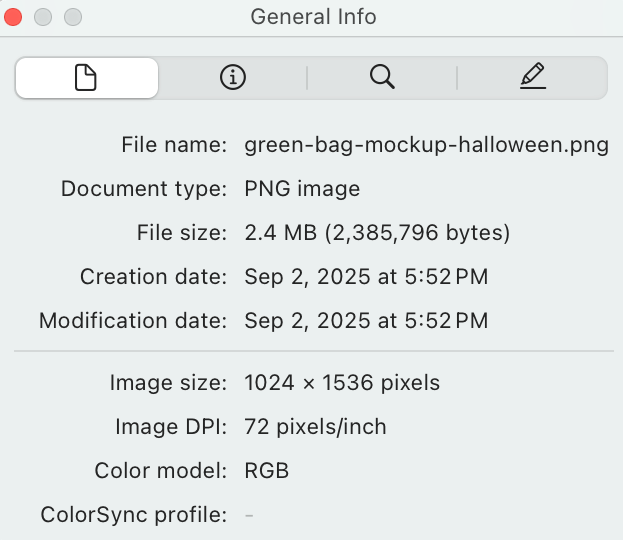The image size is (623, 540).
Task: Minimize the inspector window
Action: 43,17
